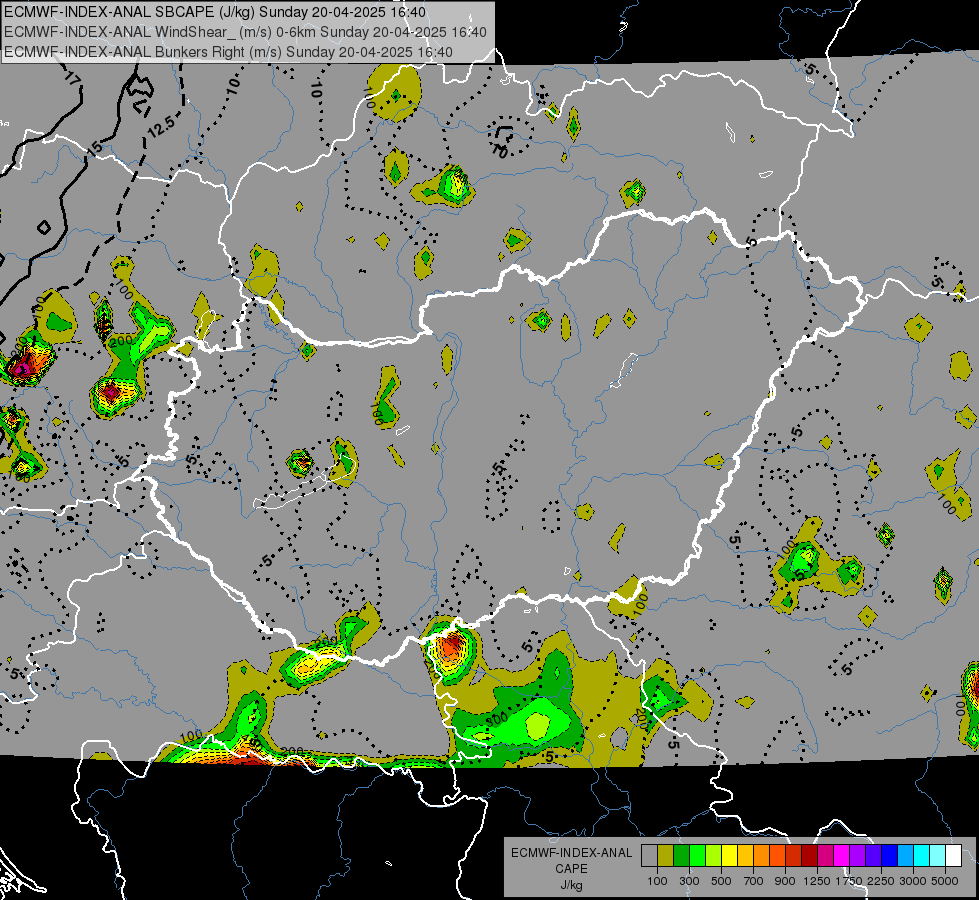Click the 15 contour label on the solid line
The width and height of the screenshot is (979, 900).
[94, 148]
